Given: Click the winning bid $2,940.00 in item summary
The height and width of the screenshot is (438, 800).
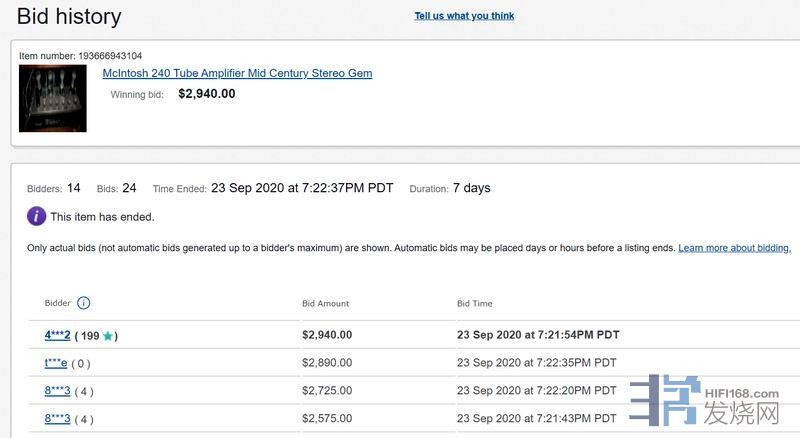Looking at the screenshot, I should pos(206,94).
